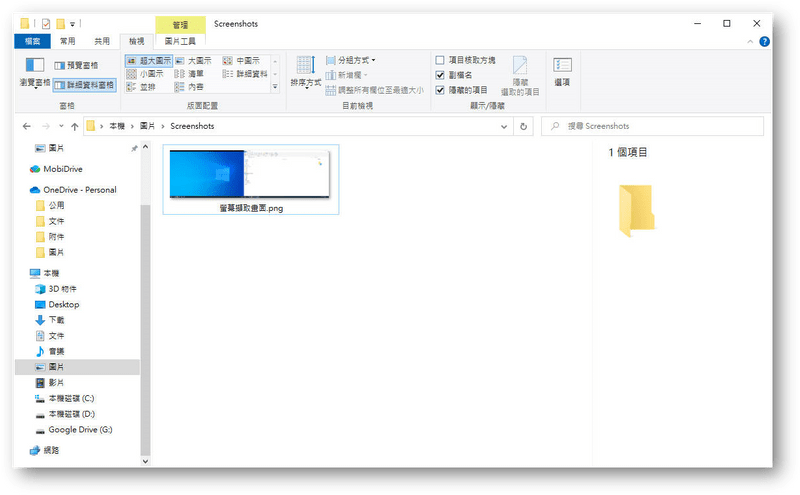Click the 詳細資料窗格 button
Viewport: 800px width, 495px height.
click(x=83, y=86)
